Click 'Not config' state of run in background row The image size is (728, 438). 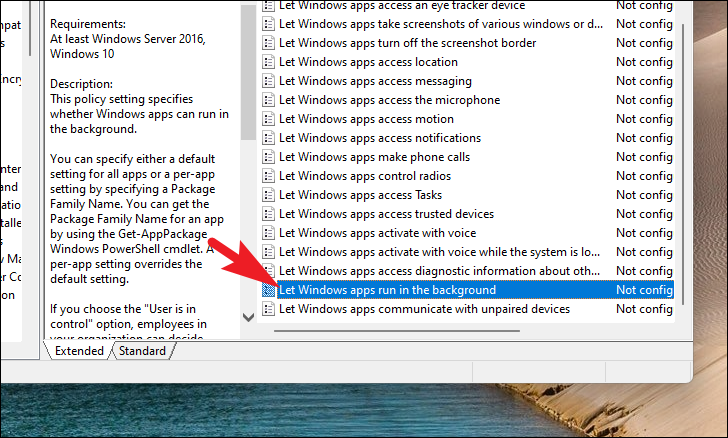[644, 290]
